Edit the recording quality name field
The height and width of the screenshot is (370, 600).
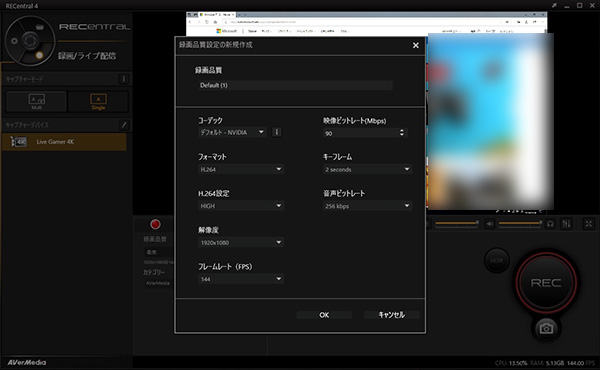coord(295,85)
